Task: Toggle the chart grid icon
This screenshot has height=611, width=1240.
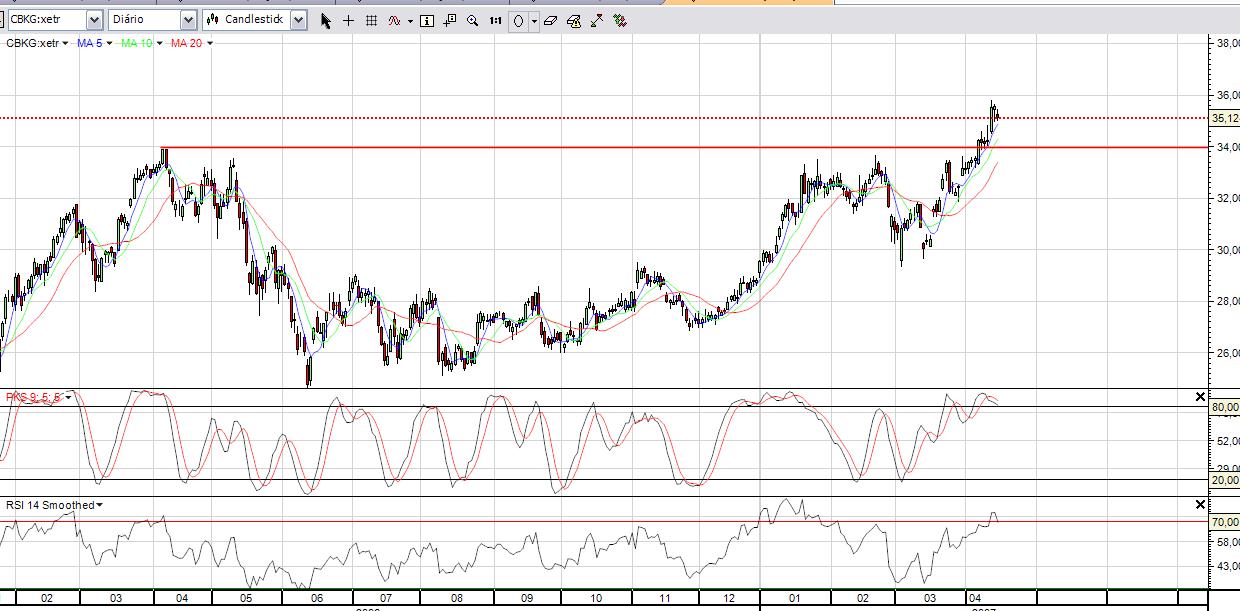Action: pos(371,20)
